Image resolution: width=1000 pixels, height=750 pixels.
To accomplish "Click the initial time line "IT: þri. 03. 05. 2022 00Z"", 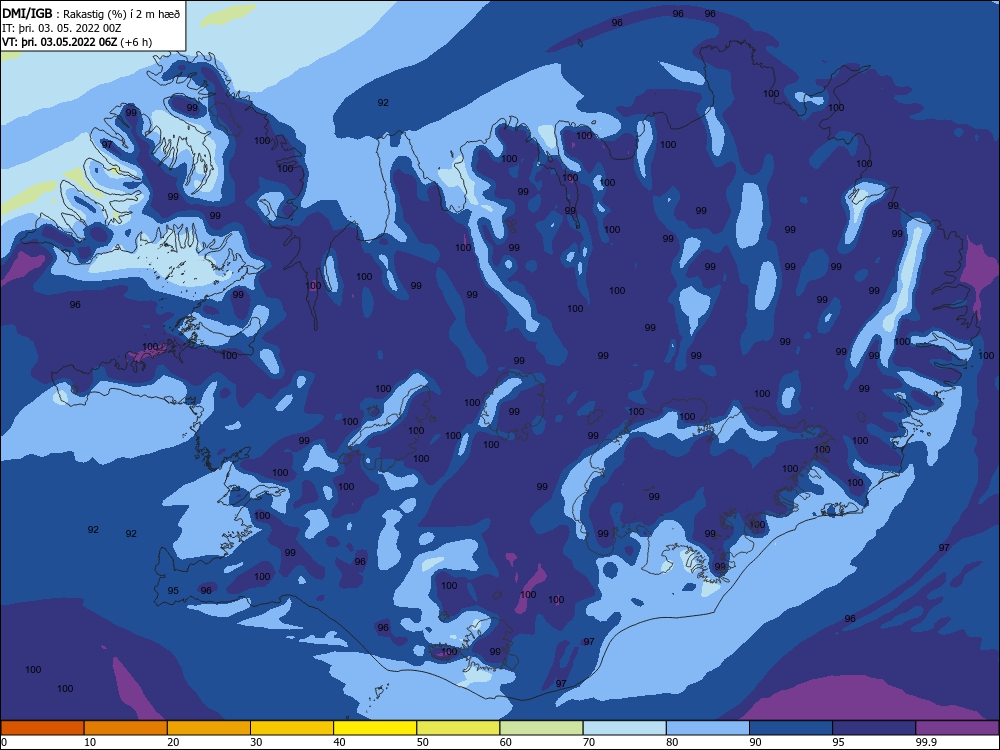I will coord(62,28).
